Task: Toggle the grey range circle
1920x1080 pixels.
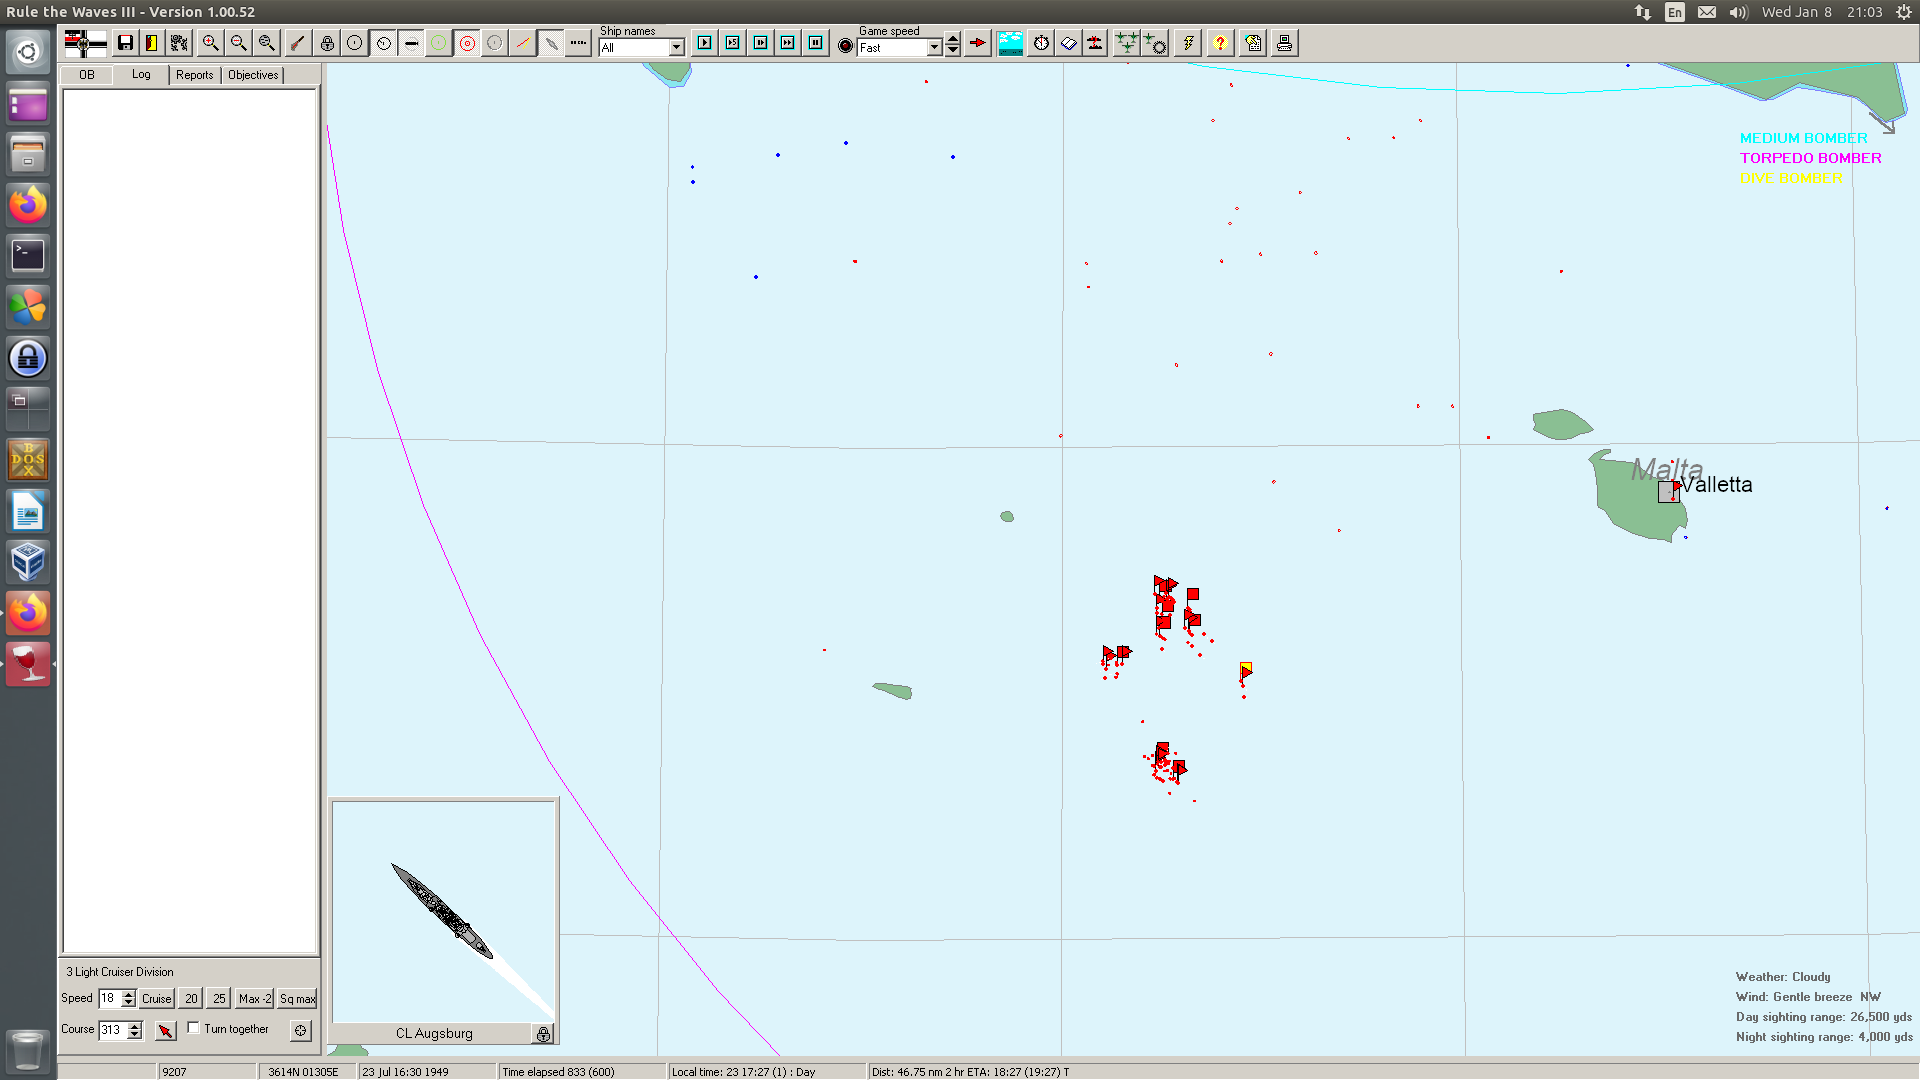Action: [495, 43]
